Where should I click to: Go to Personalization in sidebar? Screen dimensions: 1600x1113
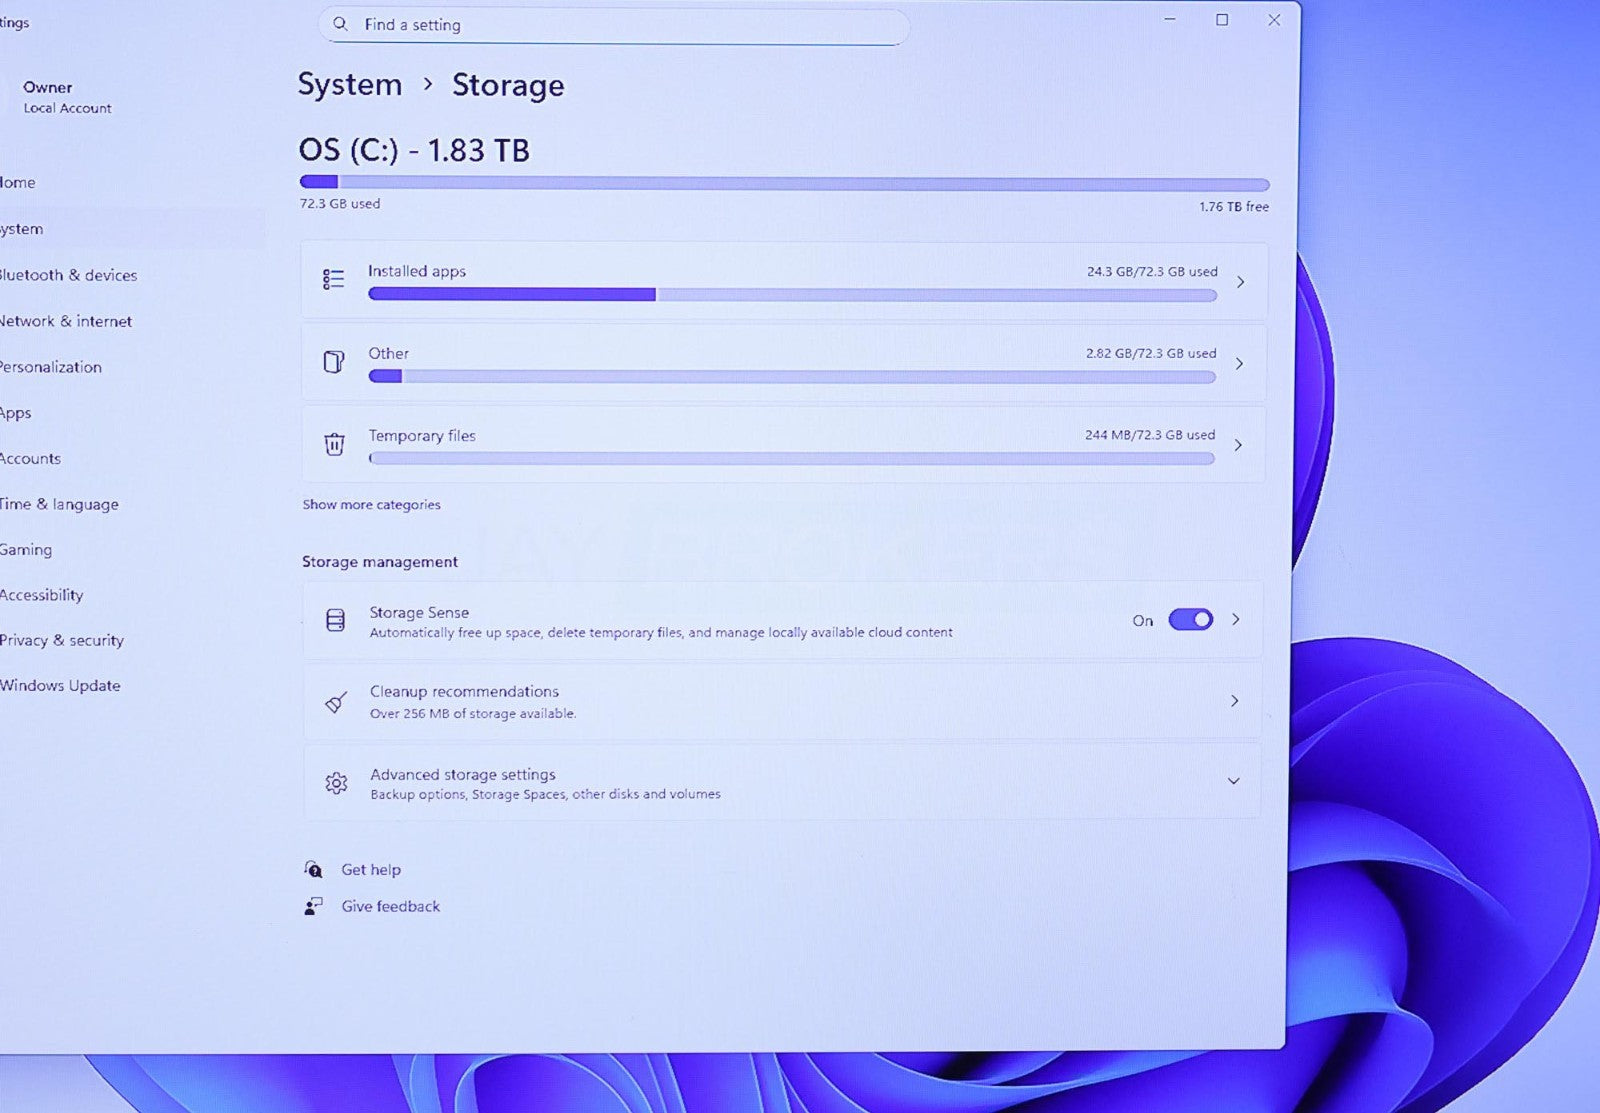click(x=51, y=367)
